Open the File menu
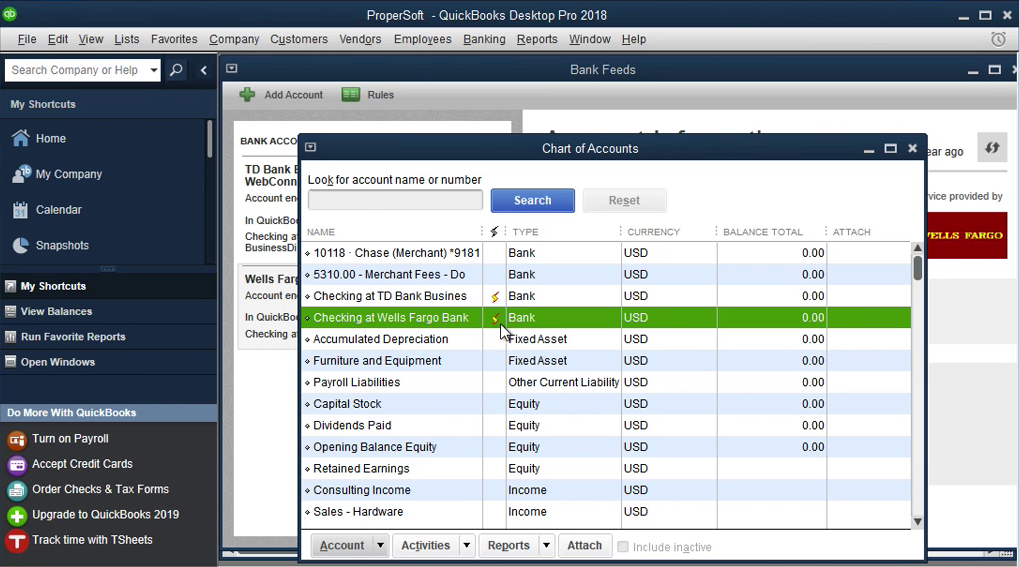Image resolution: width=1019 pixels, height=567 pixels. tap(27, 39)
